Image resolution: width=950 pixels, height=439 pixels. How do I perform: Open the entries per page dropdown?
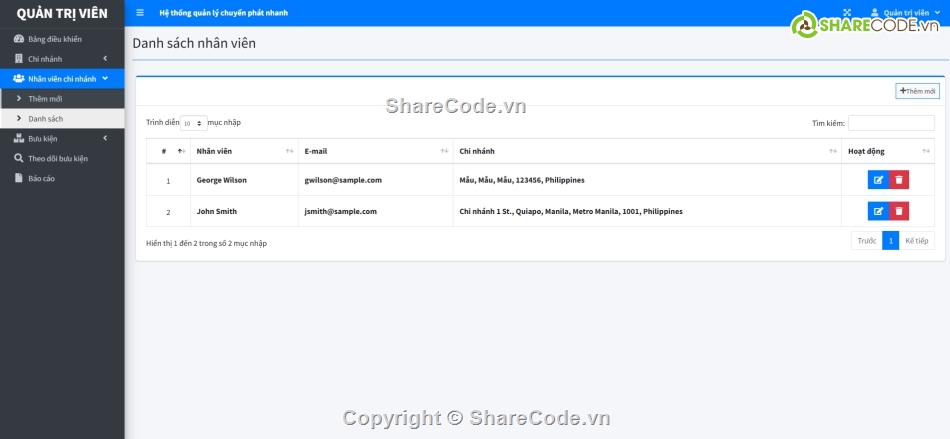click(193, 123)
